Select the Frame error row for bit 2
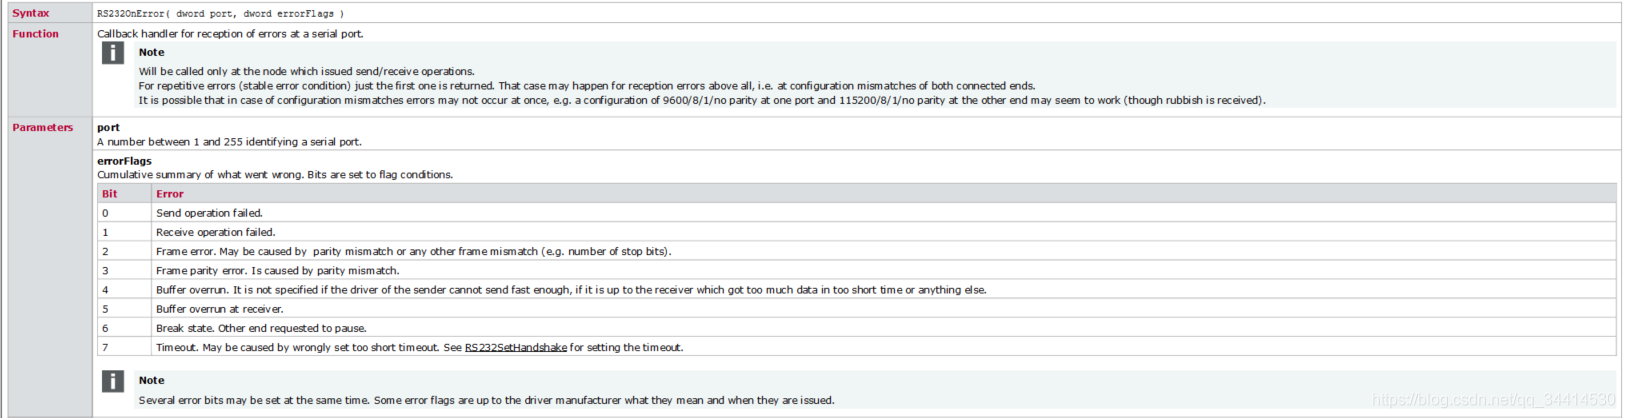Screen dimensions: 1625x418 (x=857, y=251)
